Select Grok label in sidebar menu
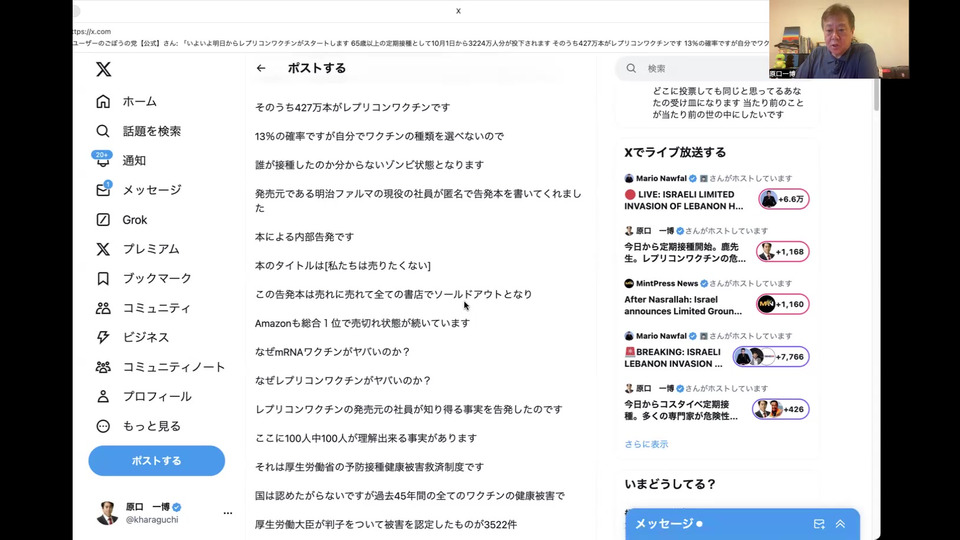The width and height of the screenshot is (960, 540). [x=135, y=220]
